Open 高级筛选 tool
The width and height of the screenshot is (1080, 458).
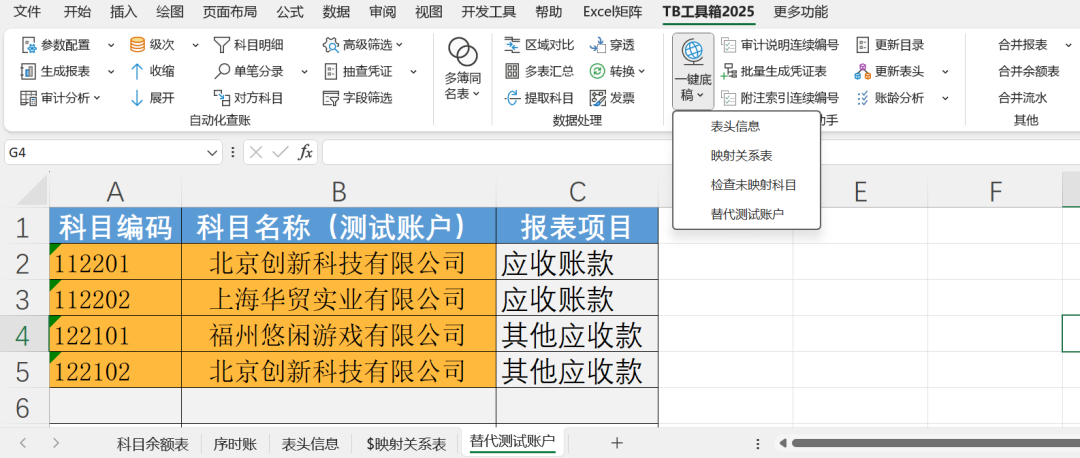coord(363,45)
